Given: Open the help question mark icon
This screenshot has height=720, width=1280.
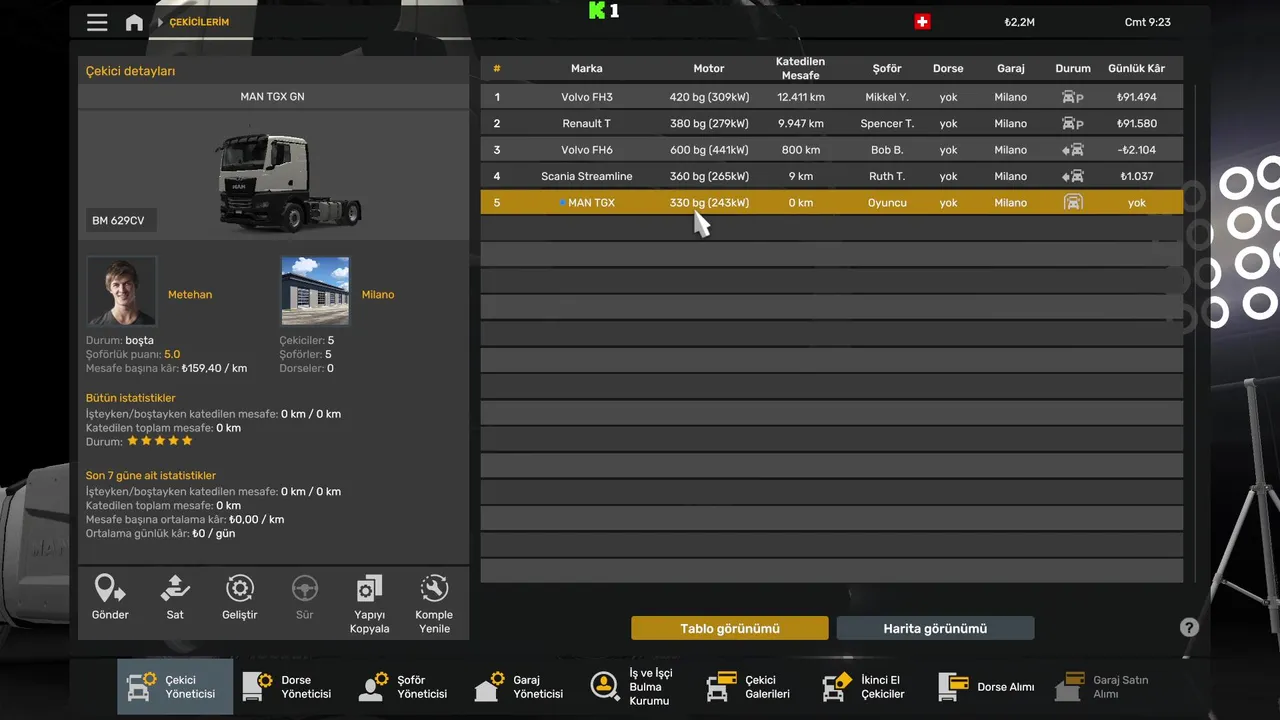Looking at the screenshot, I should click(x=1189, y=628).
